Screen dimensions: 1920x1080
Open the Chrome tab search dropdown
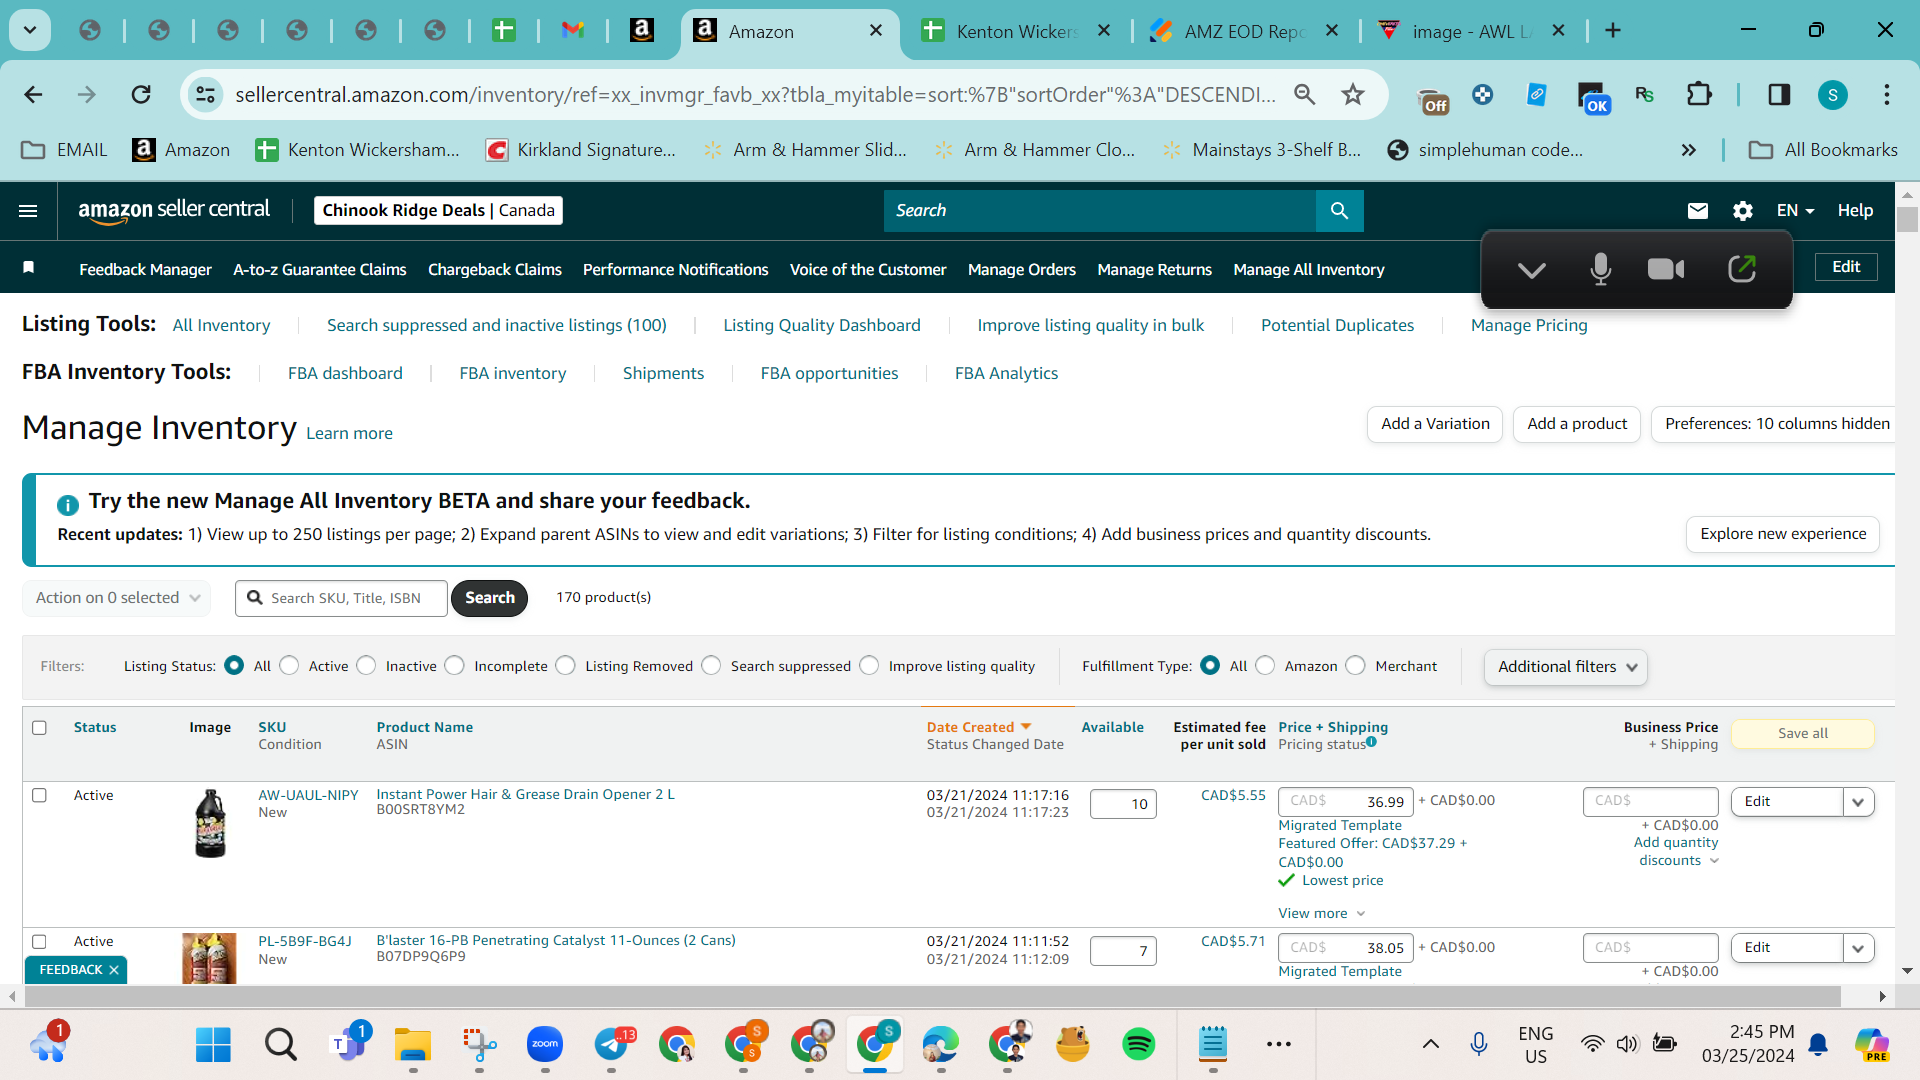(30, 31)
